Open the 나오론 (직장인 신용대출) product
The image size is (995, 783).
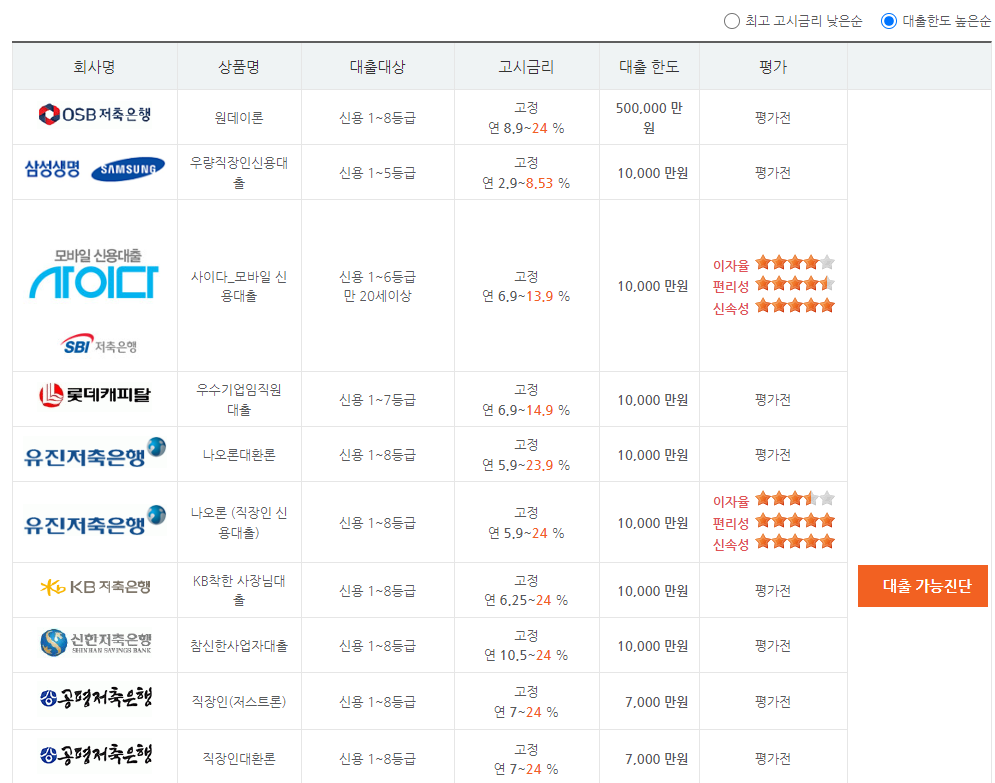[x=239, y=523]
